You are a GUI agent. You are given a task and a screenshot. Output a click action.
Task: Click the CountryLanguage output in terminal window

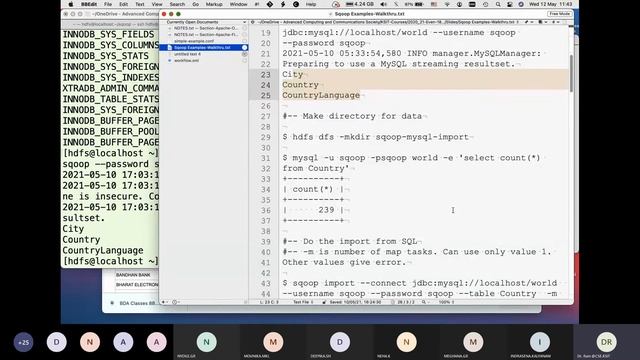coord(103,251)
